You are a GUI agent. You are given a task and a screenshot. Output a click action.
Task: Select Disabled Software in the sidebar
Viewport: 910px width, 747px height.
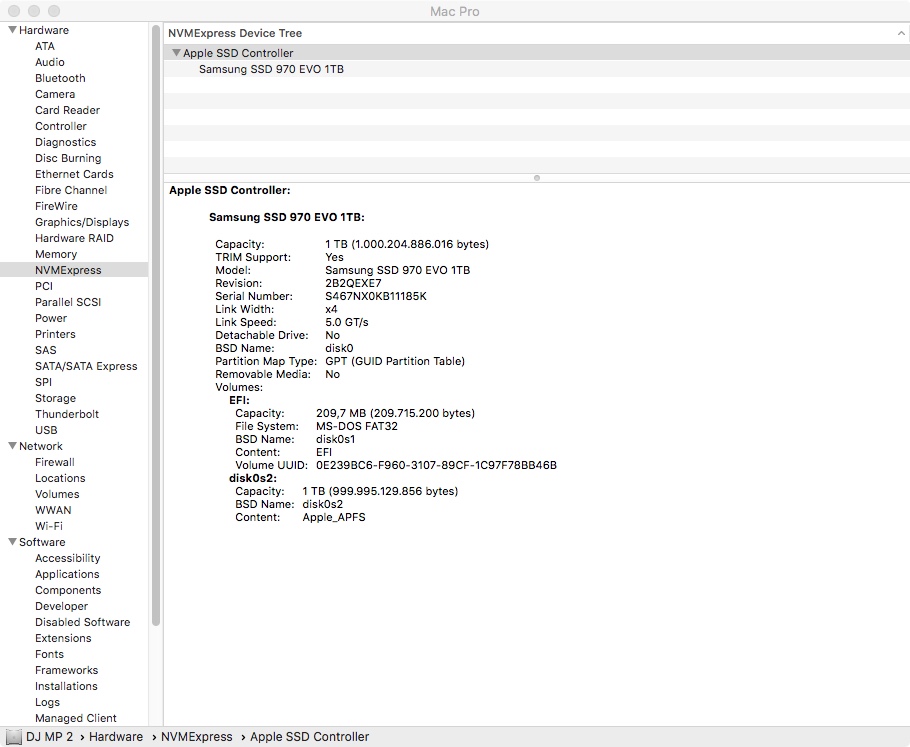82,622
